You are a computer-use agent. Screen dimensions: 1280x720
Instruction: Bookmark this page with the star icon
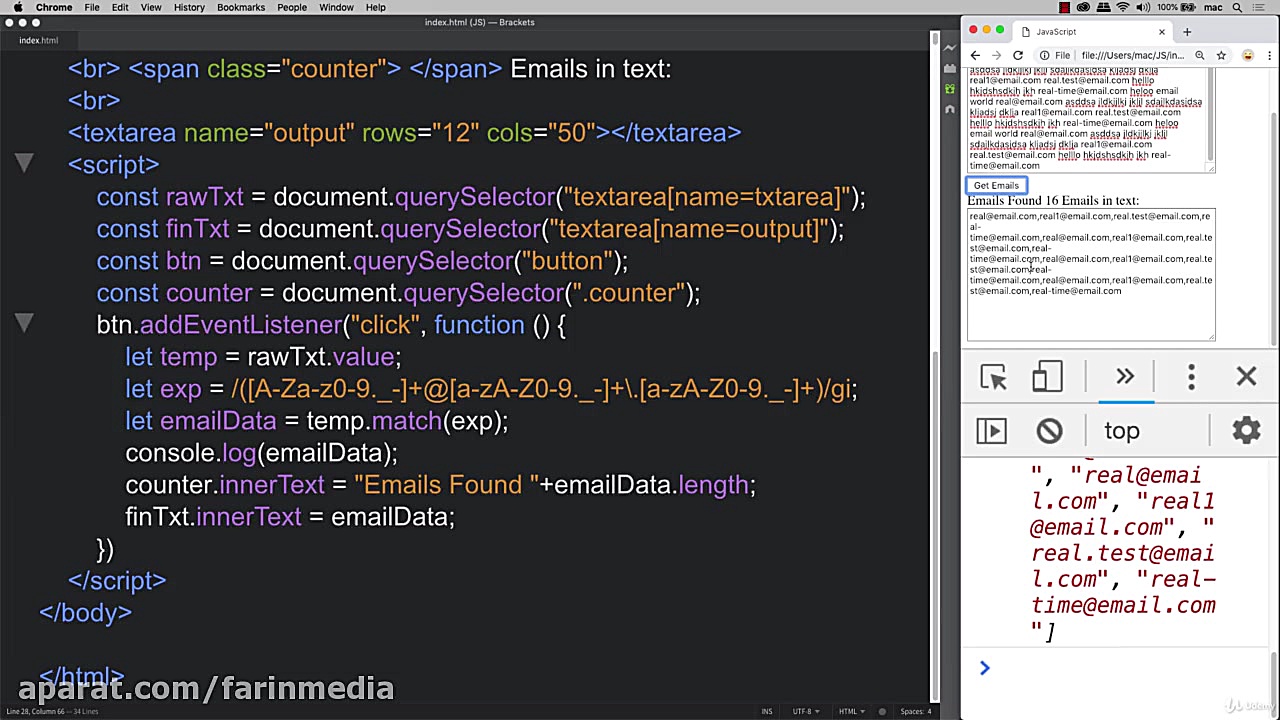1221,55
